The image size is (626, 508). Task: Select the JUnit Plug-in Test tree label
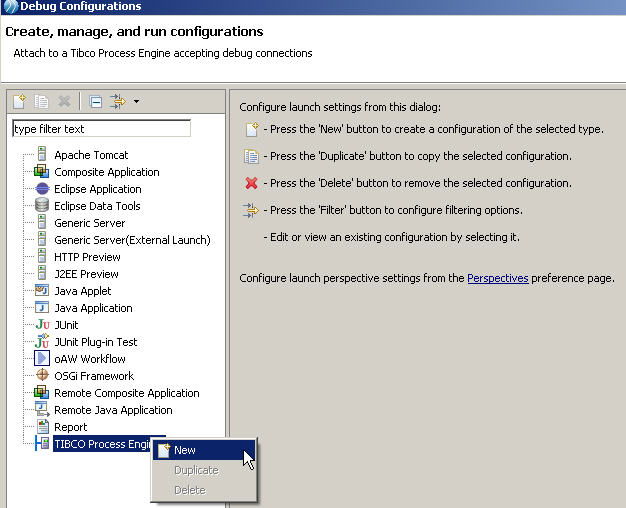[x=95, y=342]
